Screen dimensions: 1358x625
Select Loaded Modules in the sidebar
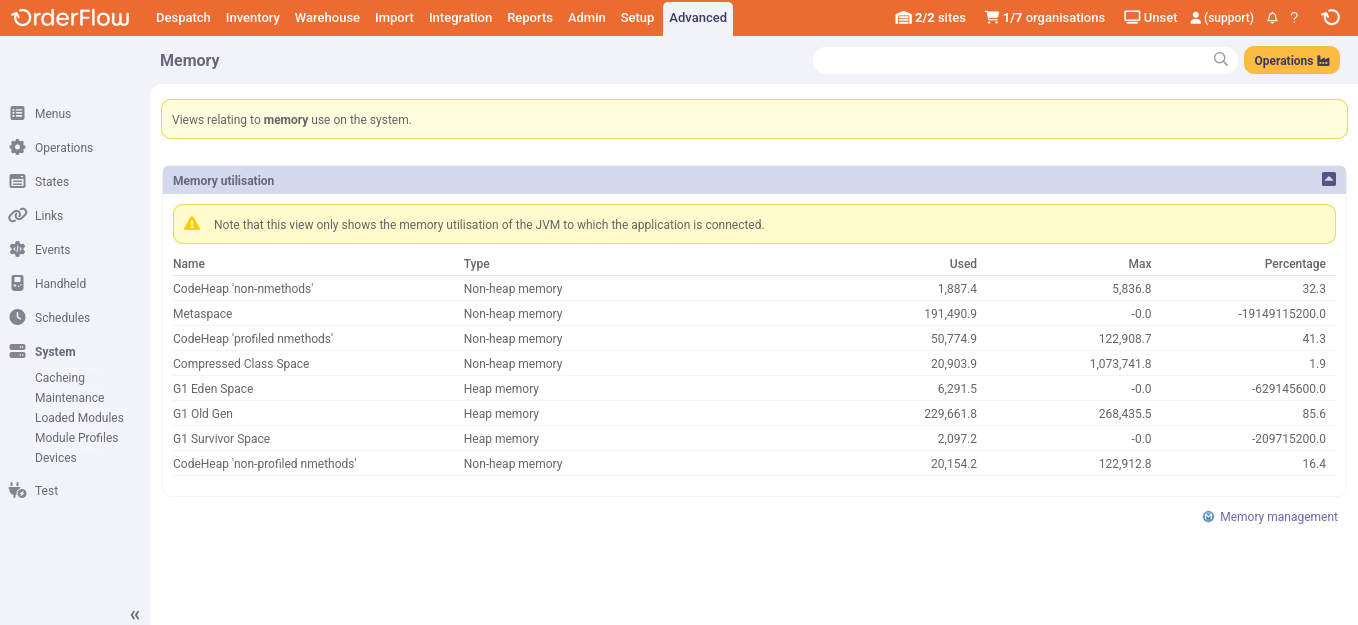79,417
